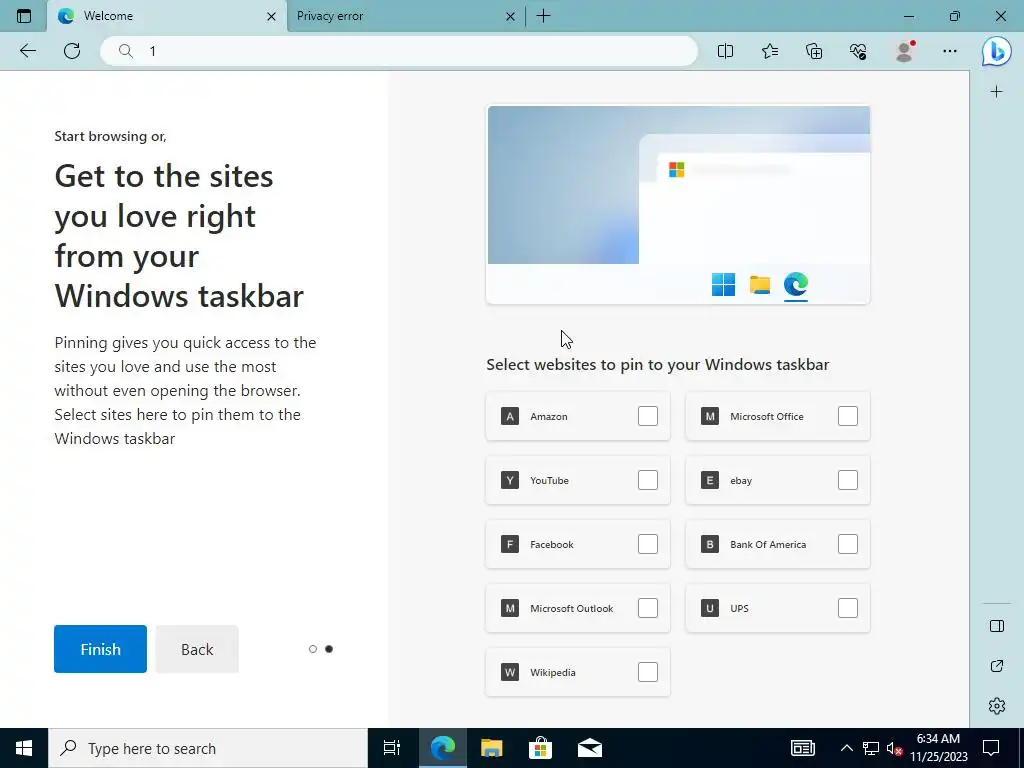This screenshot has width=1024, height=768.
Task: Open the Favorites star list
Action: coord(770,51)
